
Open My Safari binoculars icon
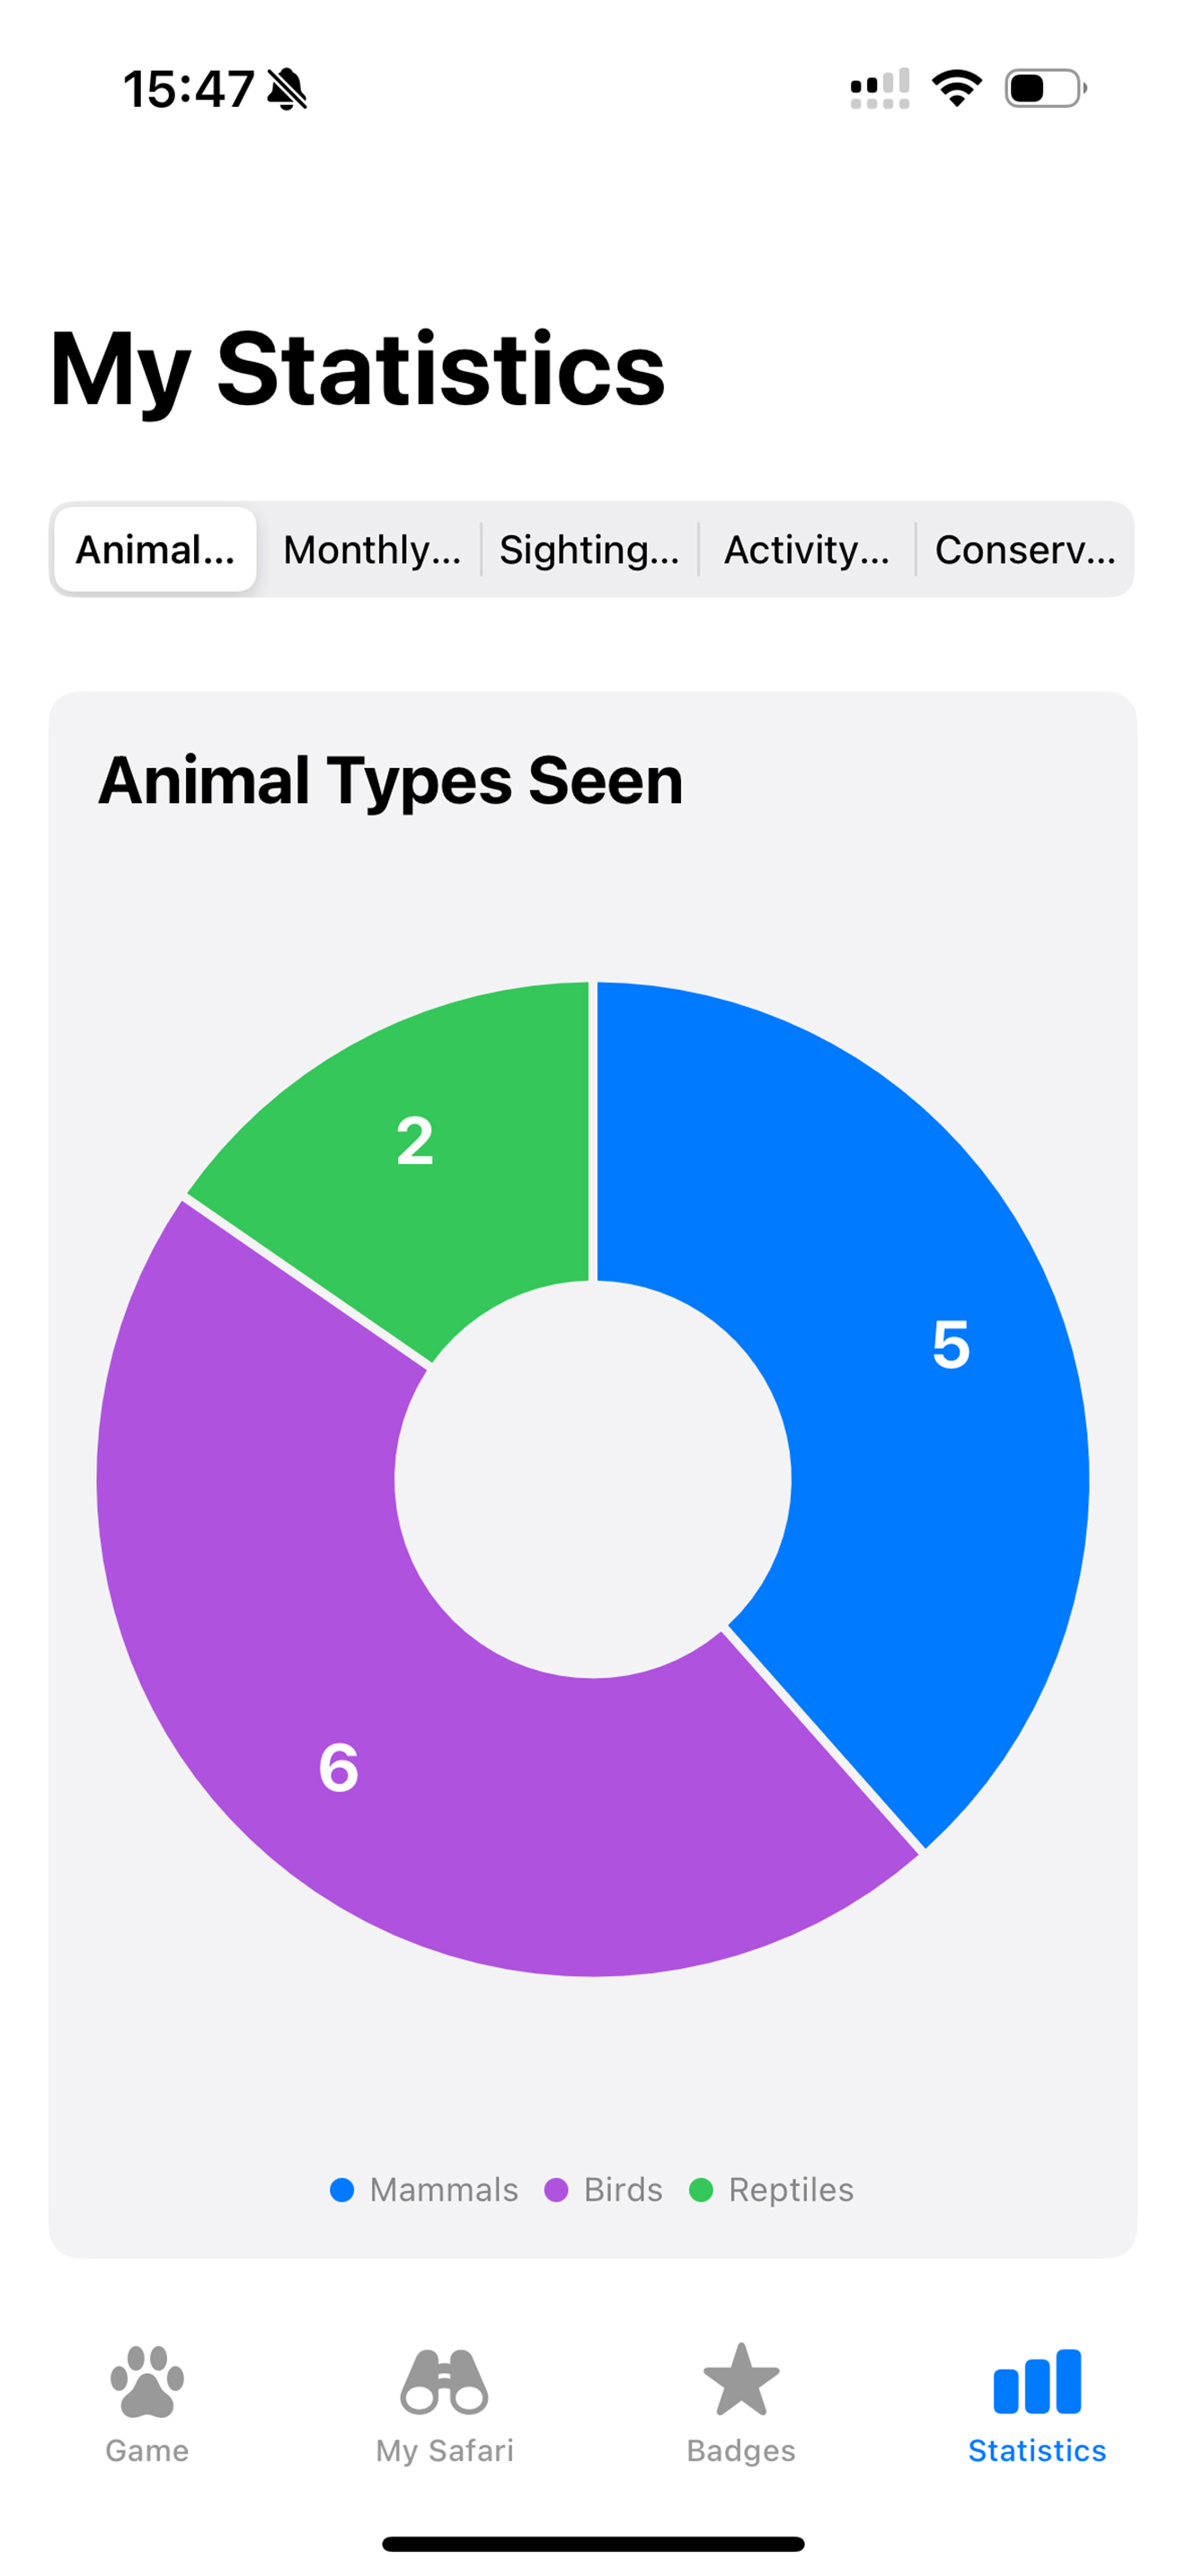point(444,2381)
